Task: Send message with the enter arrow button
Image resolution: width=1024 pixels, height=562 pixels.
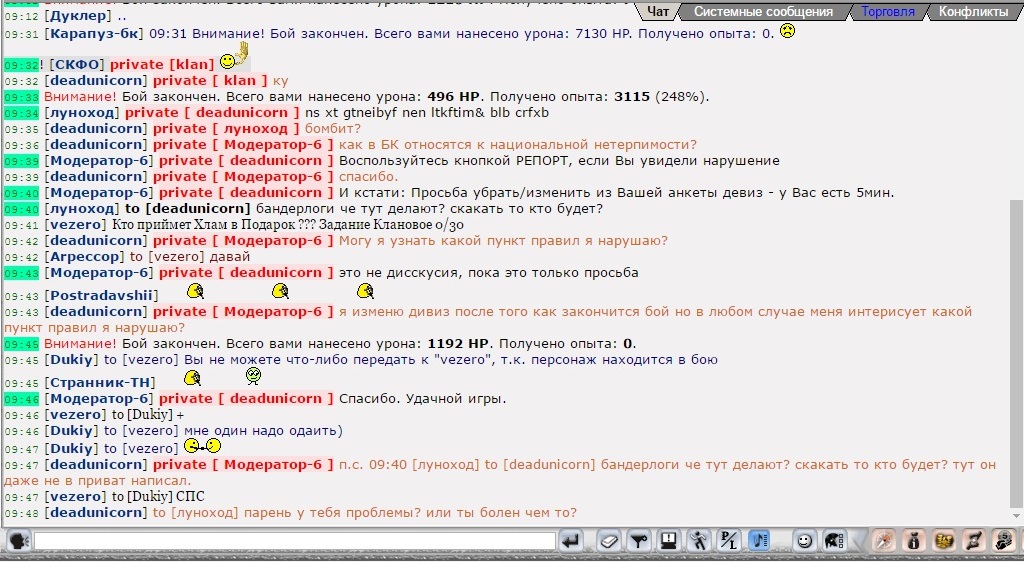Action: [571, 541]
